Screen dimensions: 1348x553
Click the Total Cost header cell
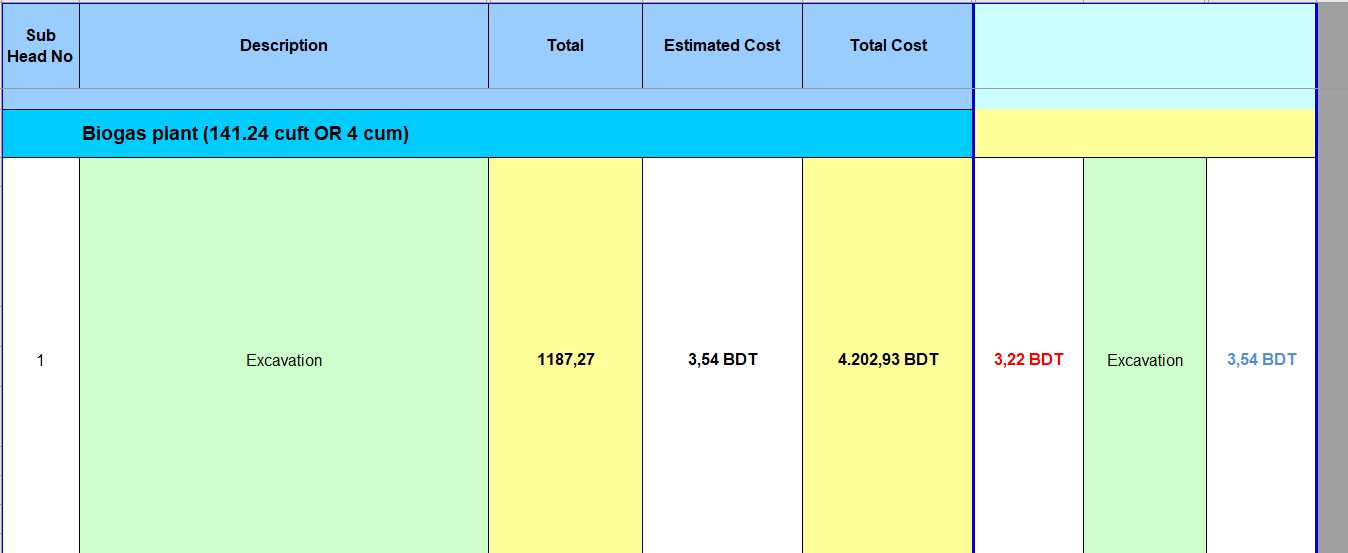[x=888, y=46]
